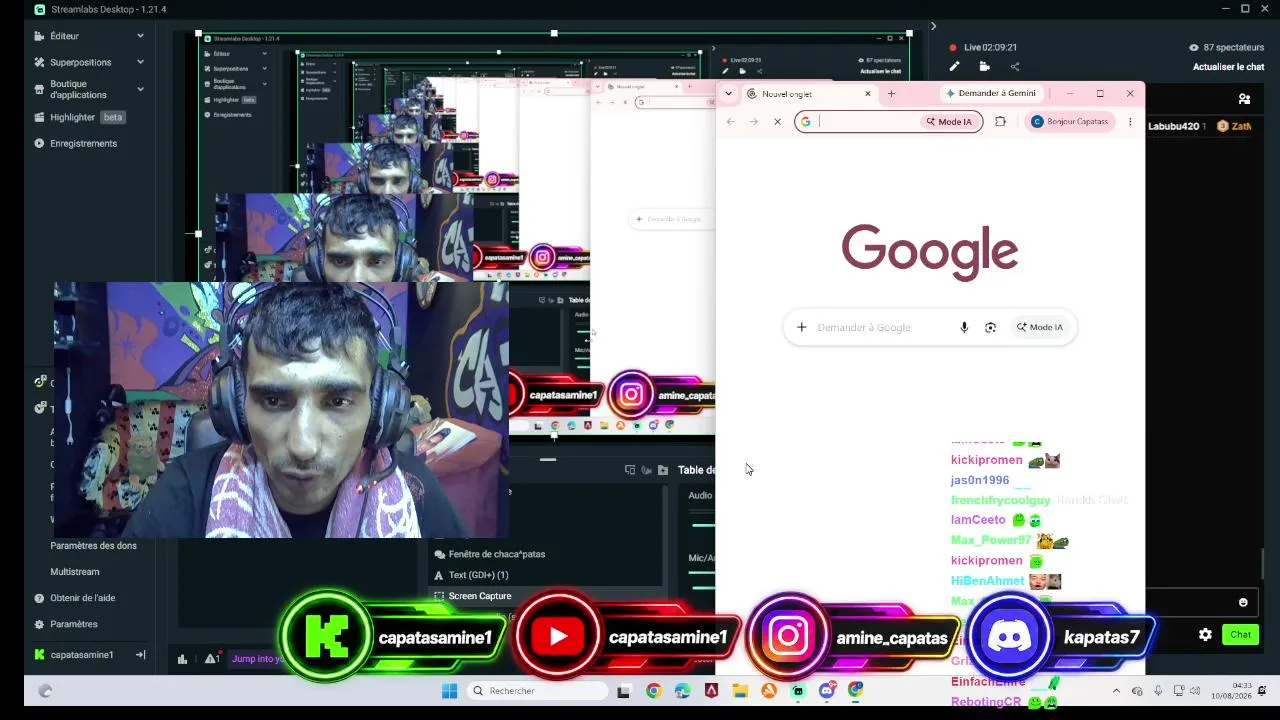This screenshot has height=720, width=1280.
Task: Stop page loading in Chrome
Action: click(x=777, y=122)
